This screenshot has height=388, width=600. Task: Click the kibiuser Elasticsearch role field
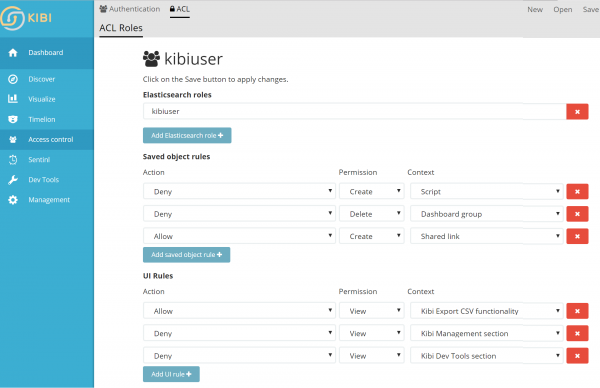355,111
